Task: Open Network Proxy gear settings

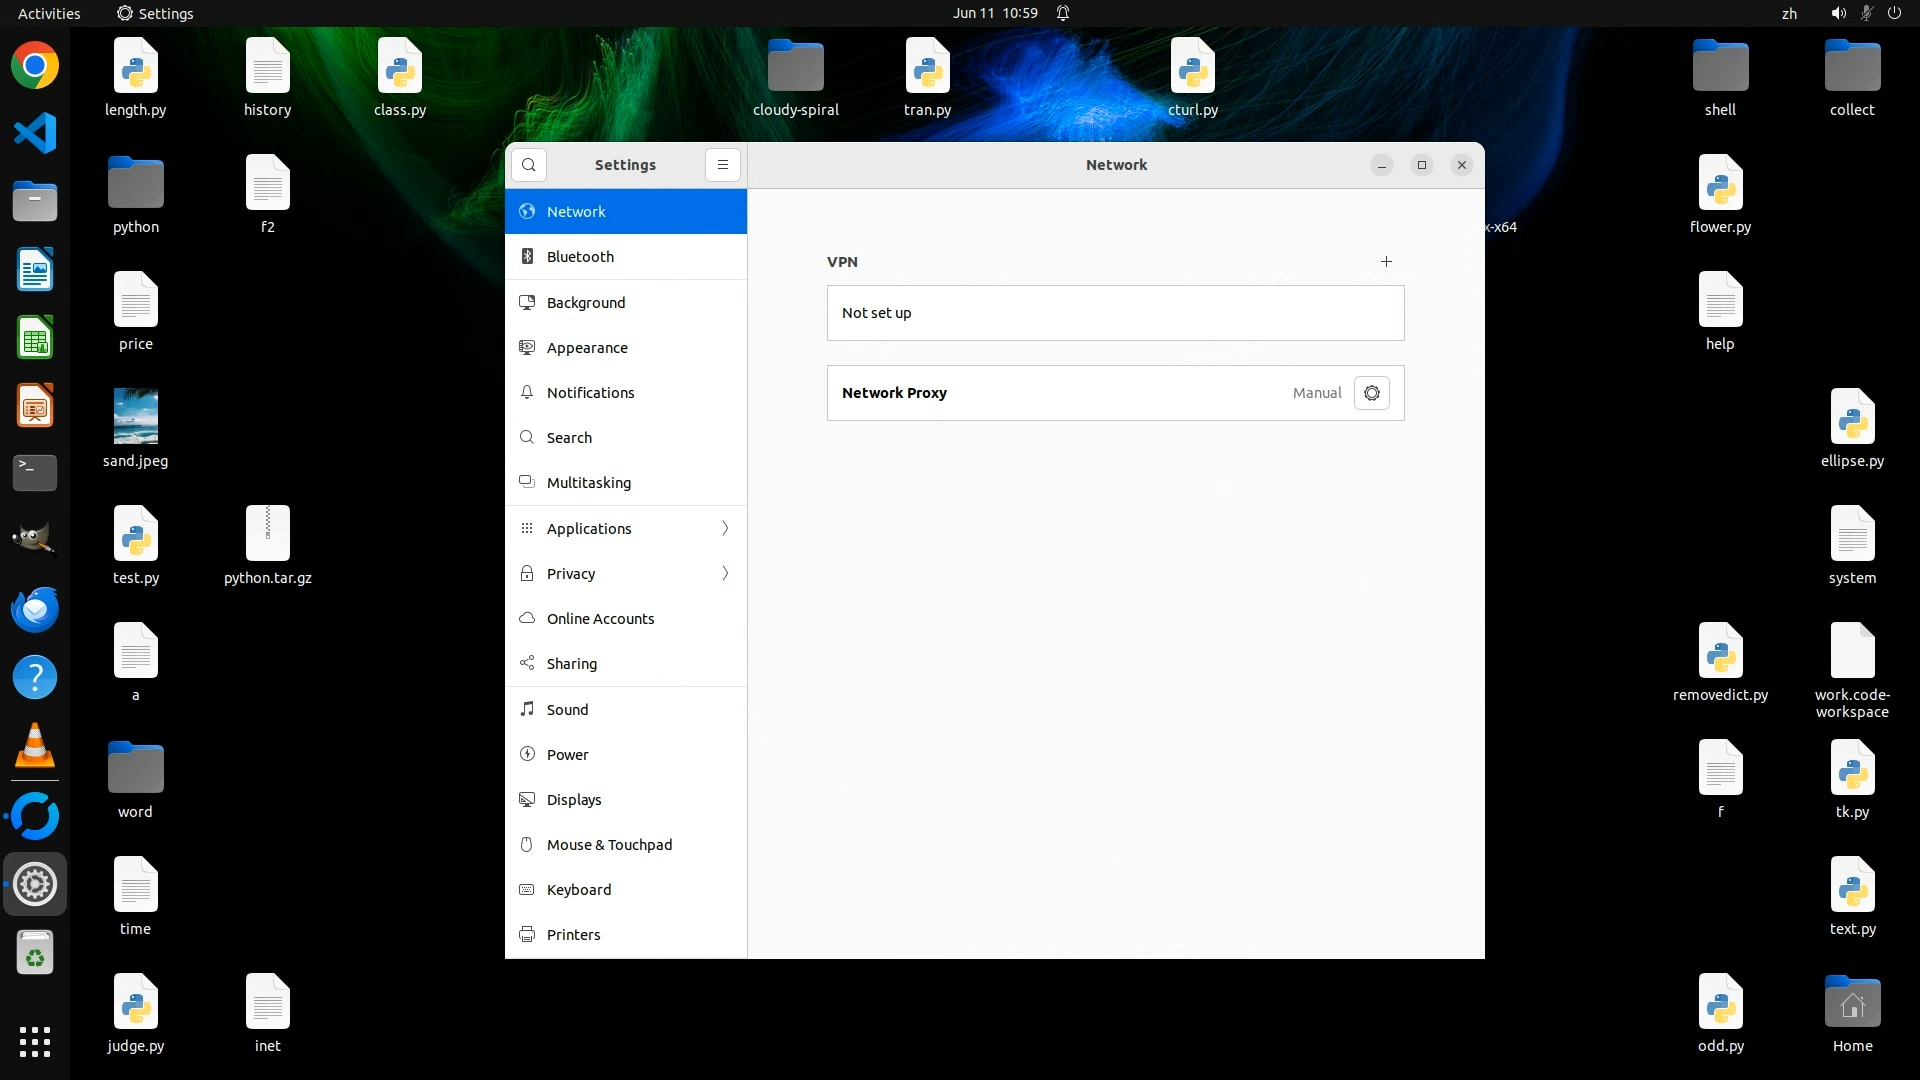Action: coord(1371,393)
